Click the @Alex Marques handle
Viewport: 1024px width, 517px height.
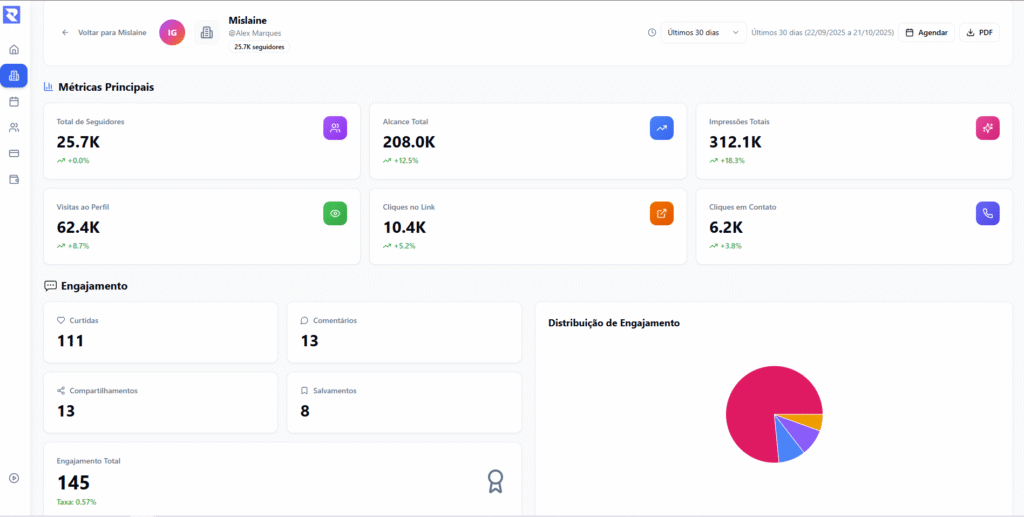tap(255, 33)
